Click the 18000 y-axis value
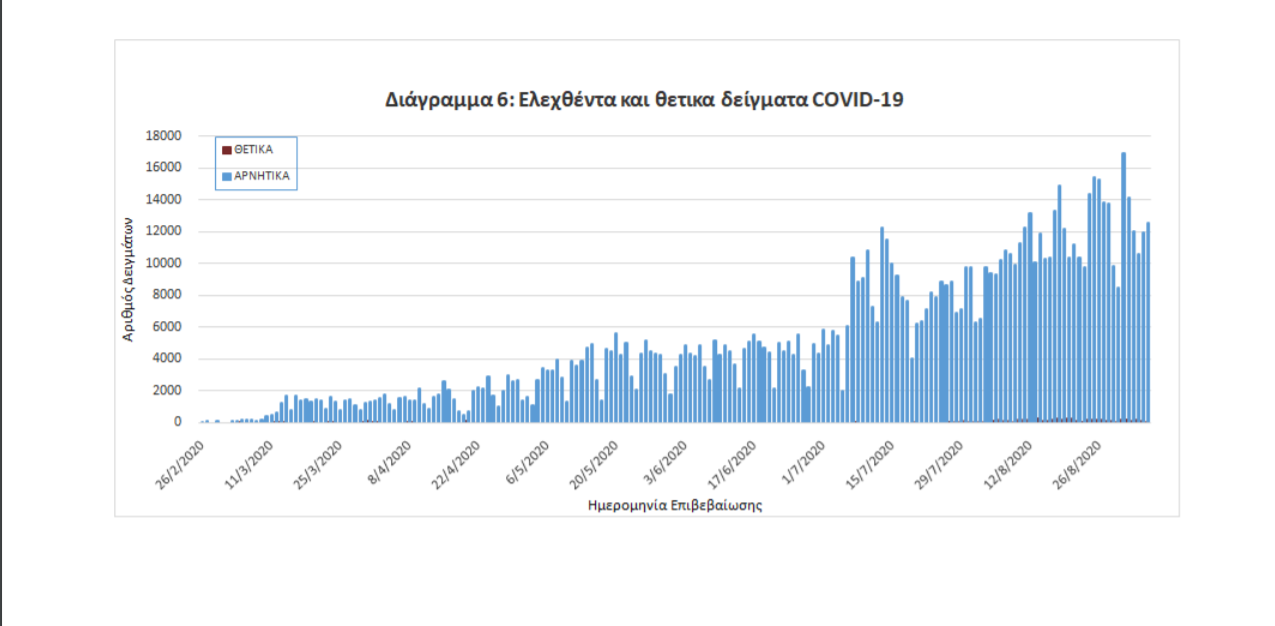The height and width of the screenshot is (626, 1275). [164, 136]
